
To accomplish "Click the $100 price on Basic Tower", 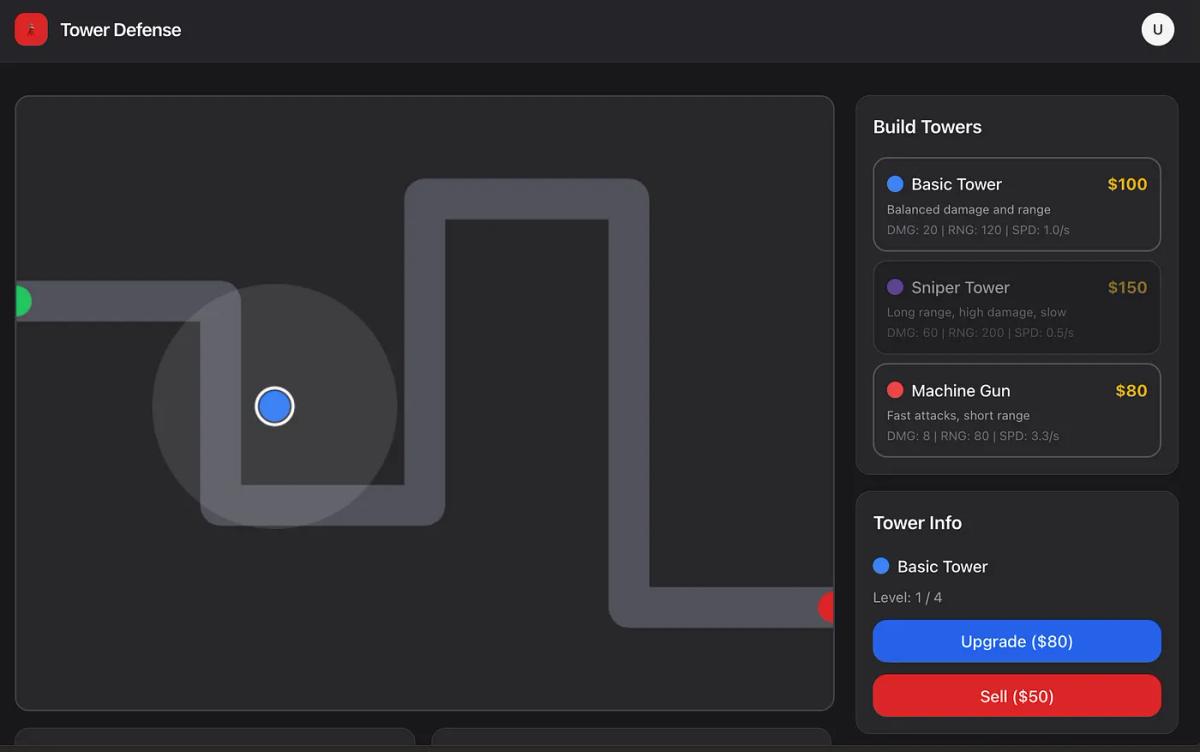I will 1127,184.
